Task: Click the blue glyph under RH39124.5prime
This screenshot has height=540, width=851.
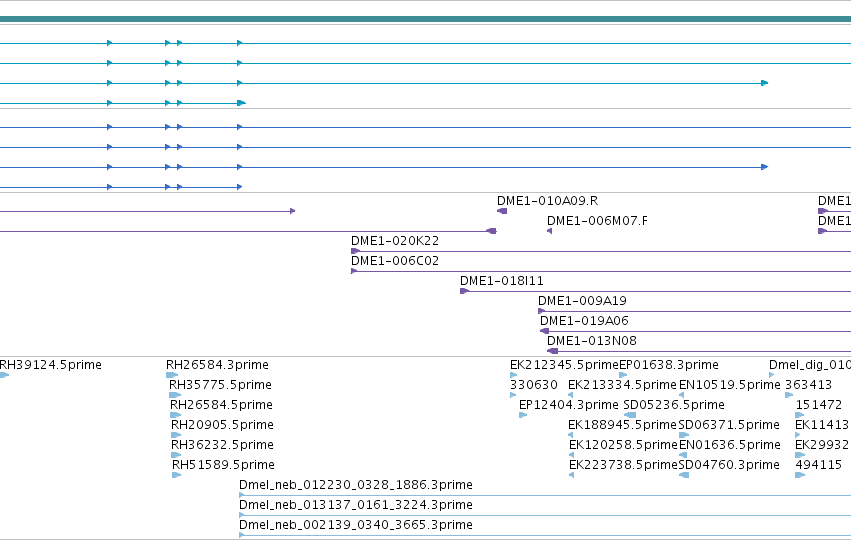Action: [x=4, y=375]
